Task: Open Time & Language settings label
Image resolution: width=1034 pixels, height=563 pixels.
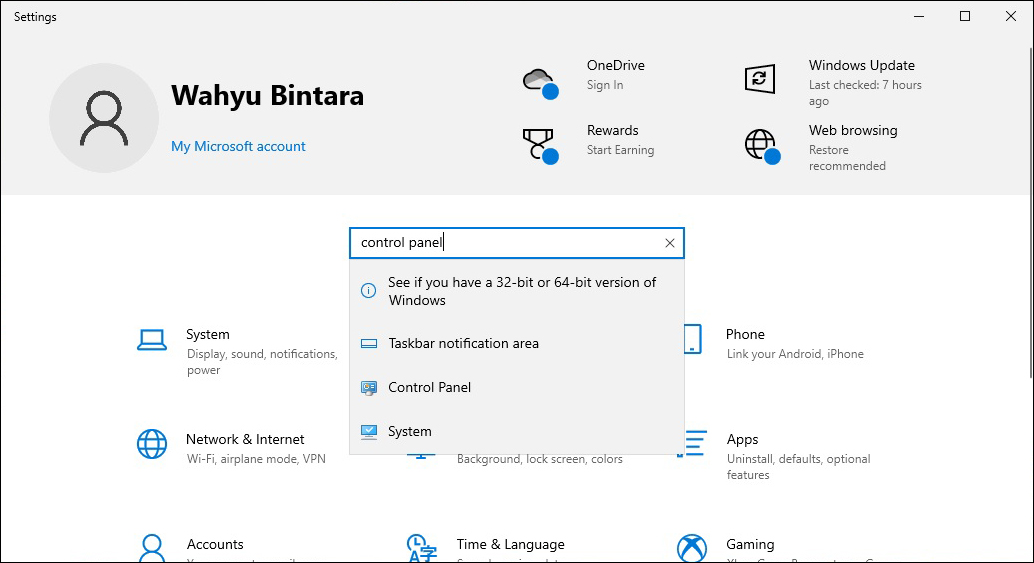Action: click(x=510, y=544)
